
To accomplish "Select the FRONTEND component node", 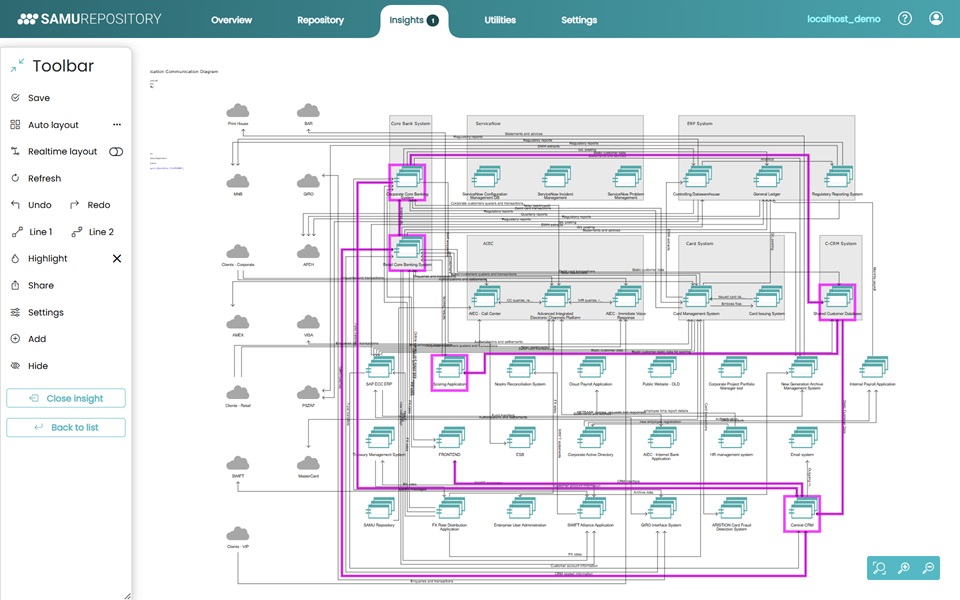I will coord(450,439).
